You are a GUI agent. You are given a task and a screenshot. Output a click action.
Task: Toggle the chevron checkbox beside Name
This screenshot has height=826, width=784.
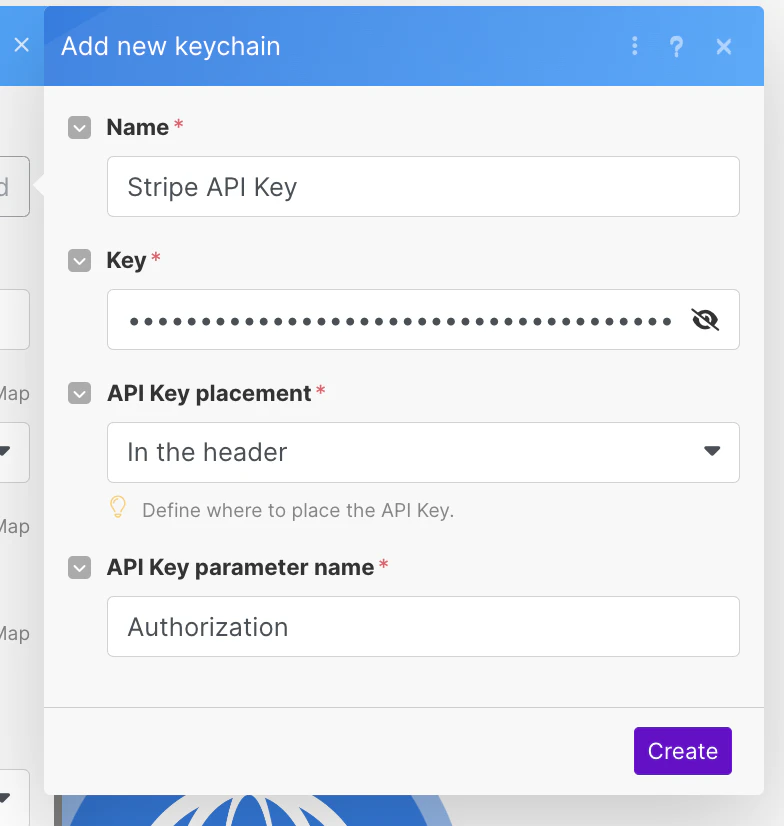(80, 127)
